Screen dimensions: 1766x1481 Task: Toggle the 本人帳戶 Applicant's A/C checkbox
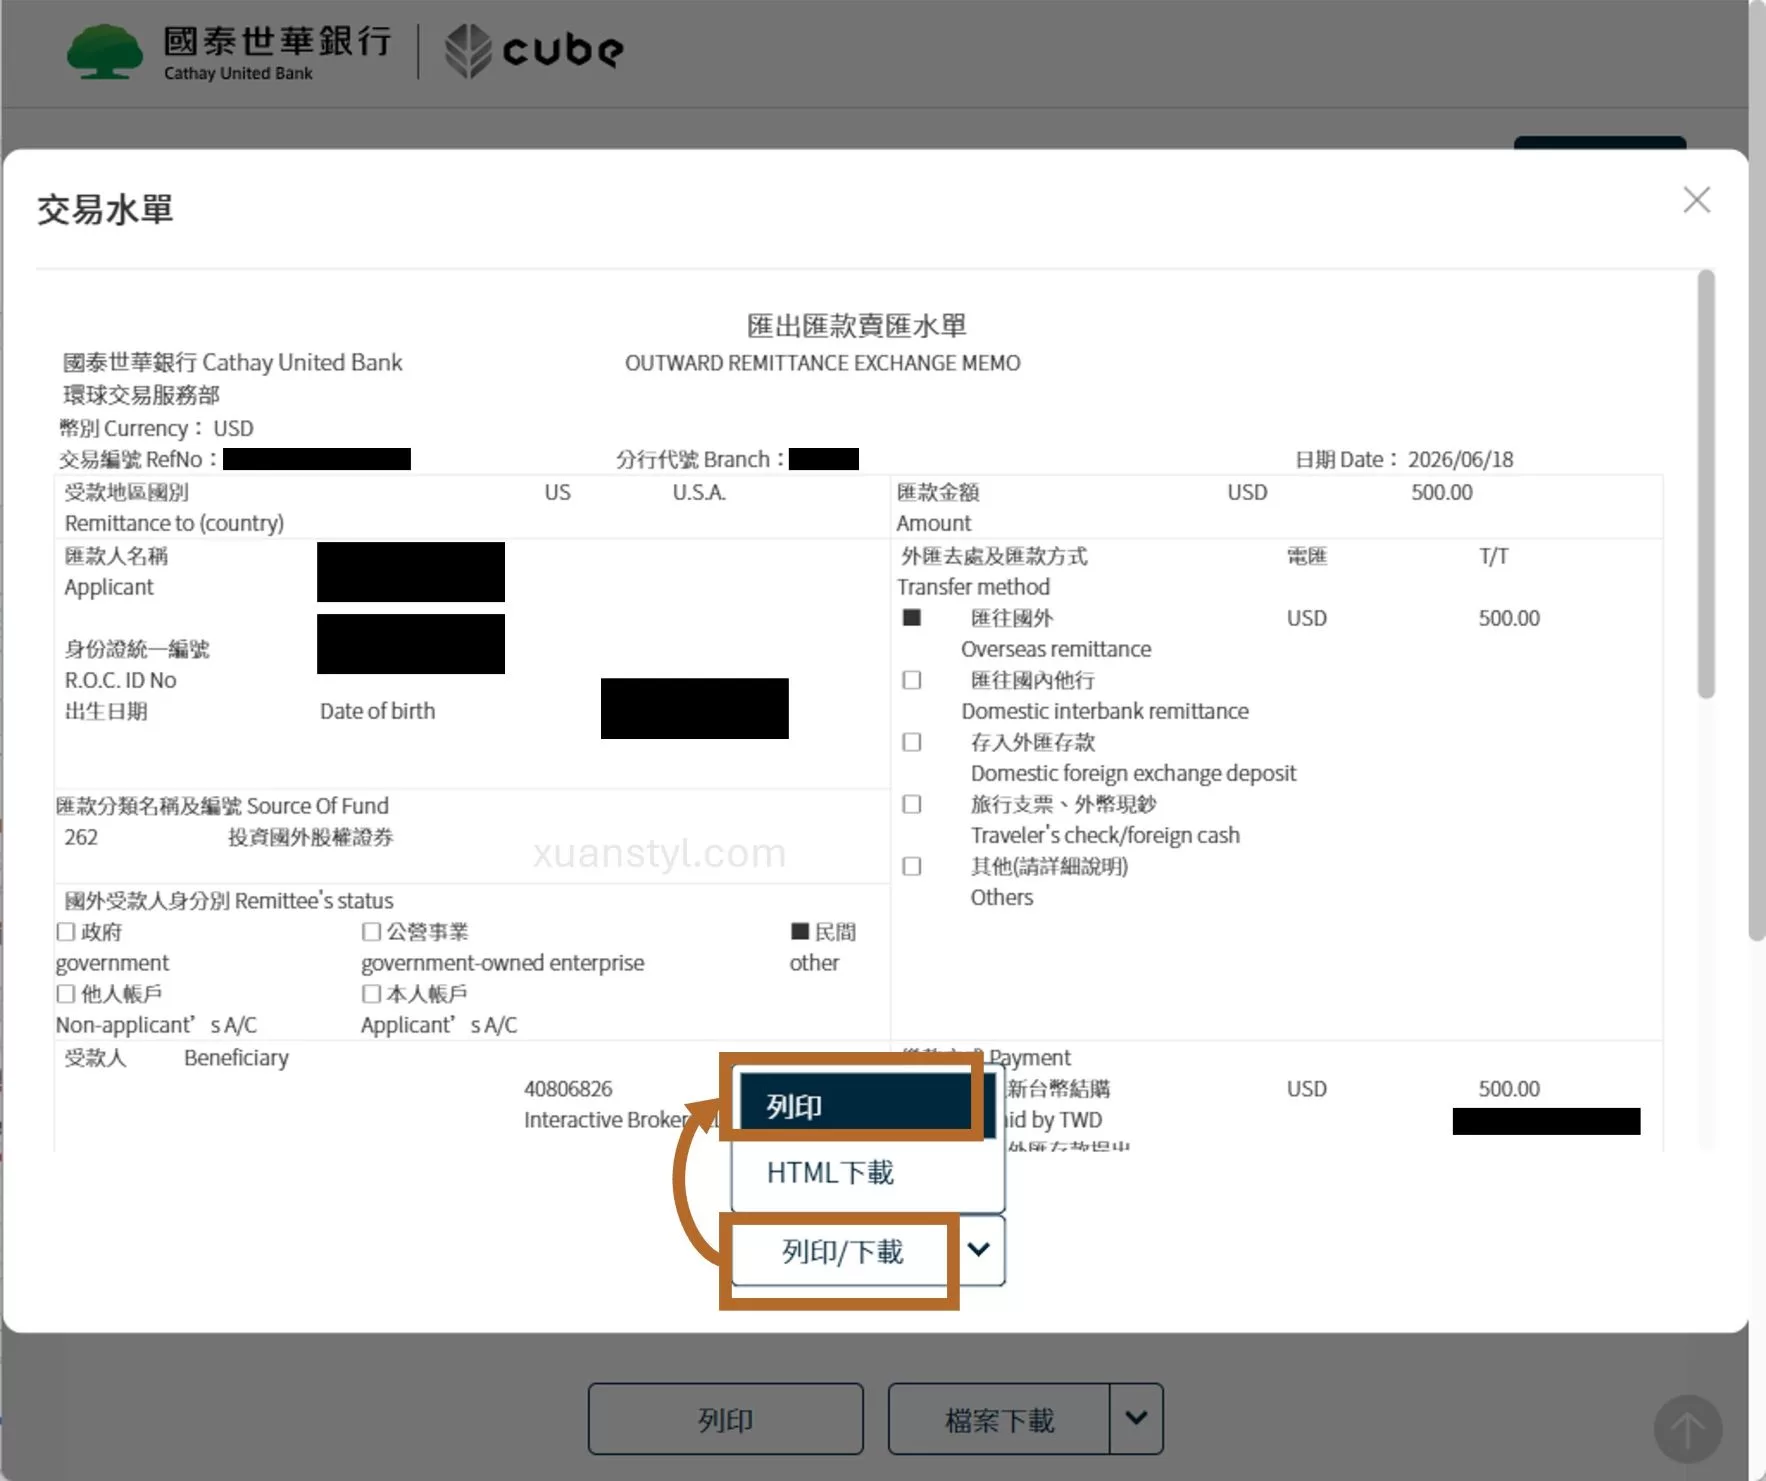[x=371, y=994]
